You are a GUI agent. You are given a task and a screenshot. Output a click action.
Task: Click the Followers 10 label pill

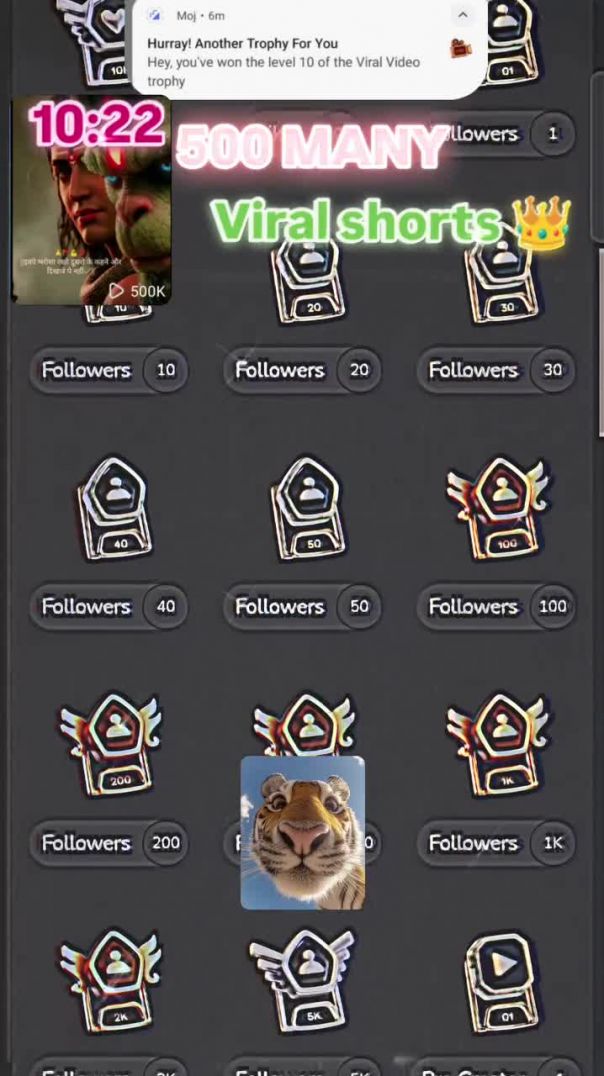coord(108,370)
